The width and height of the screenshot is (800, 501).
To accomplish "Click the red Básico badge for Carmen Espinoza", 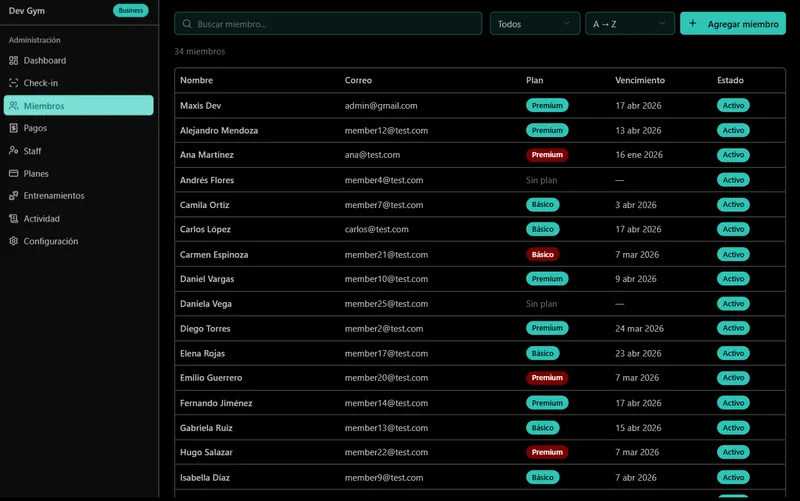I will (543, 254).
